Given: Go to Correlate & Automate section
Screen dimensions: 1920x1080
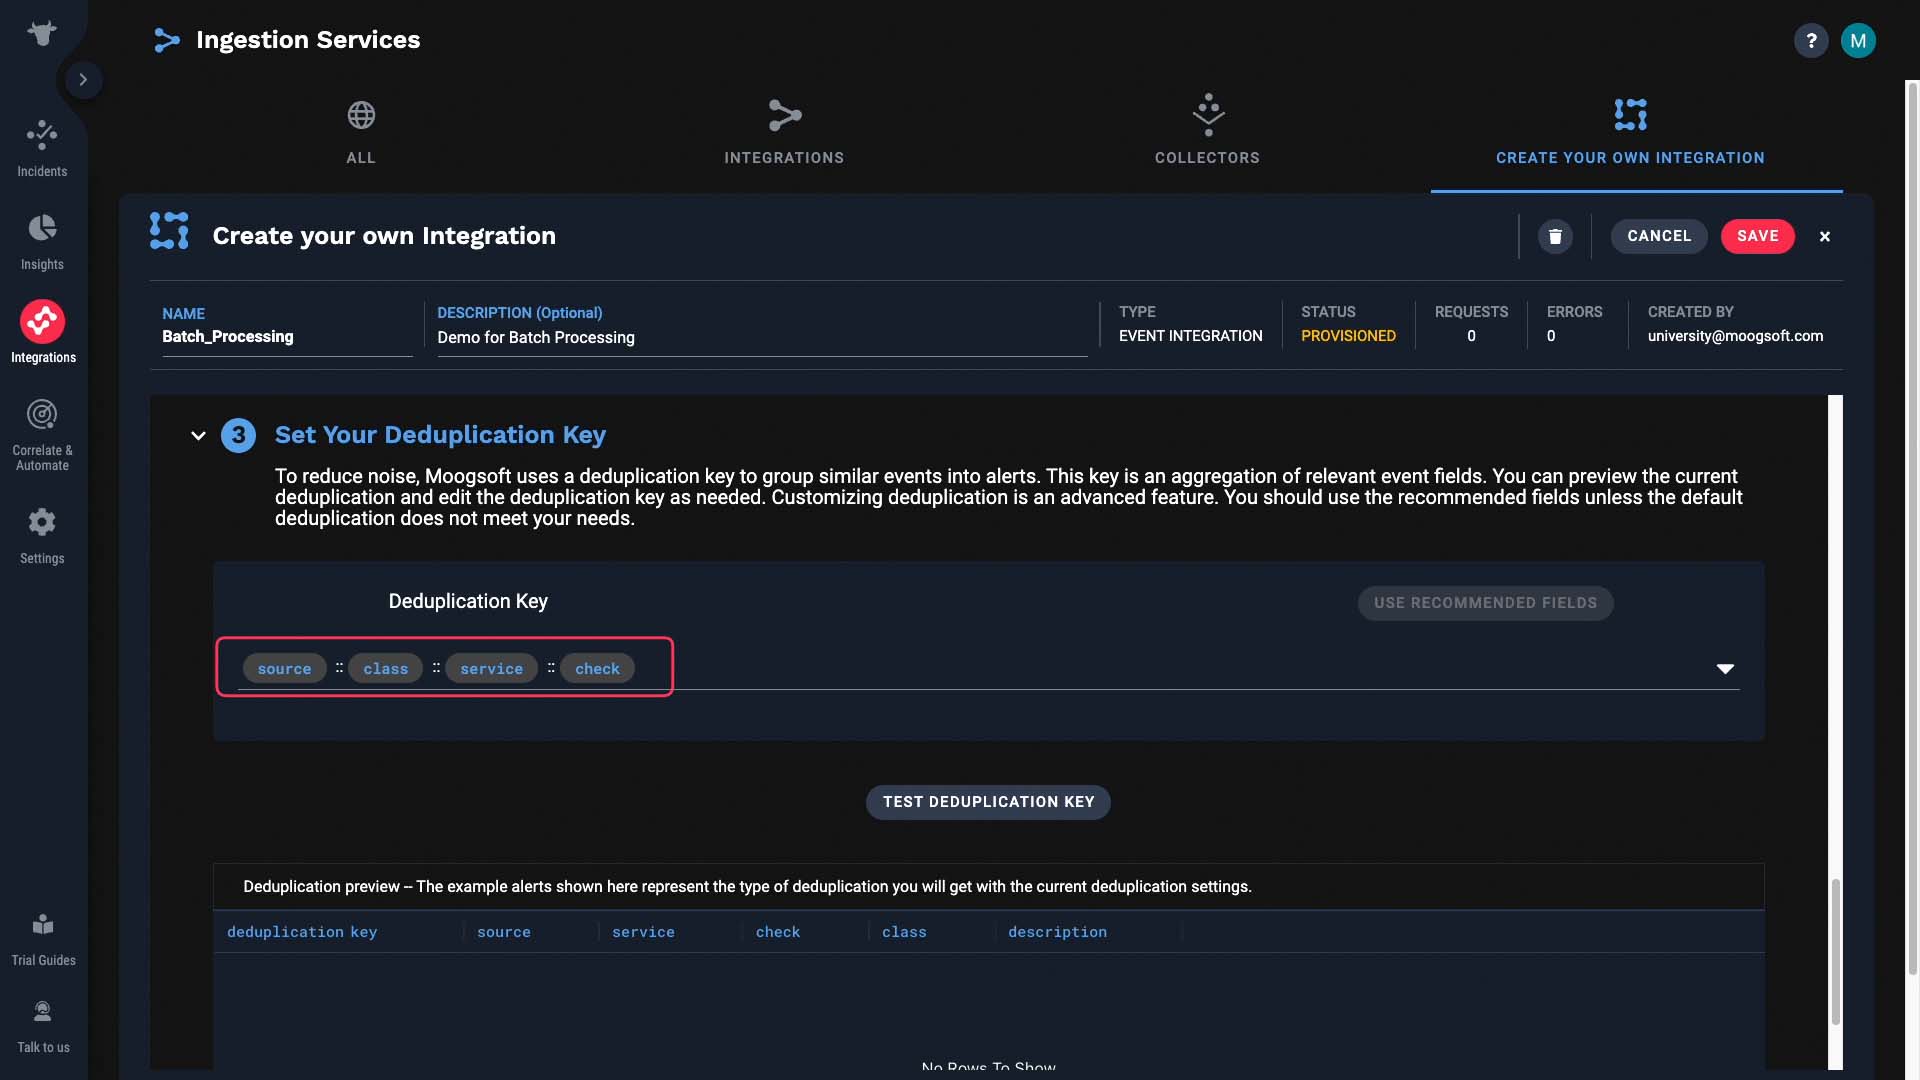Looking at the screenshot, I should (x=42, y=434).
